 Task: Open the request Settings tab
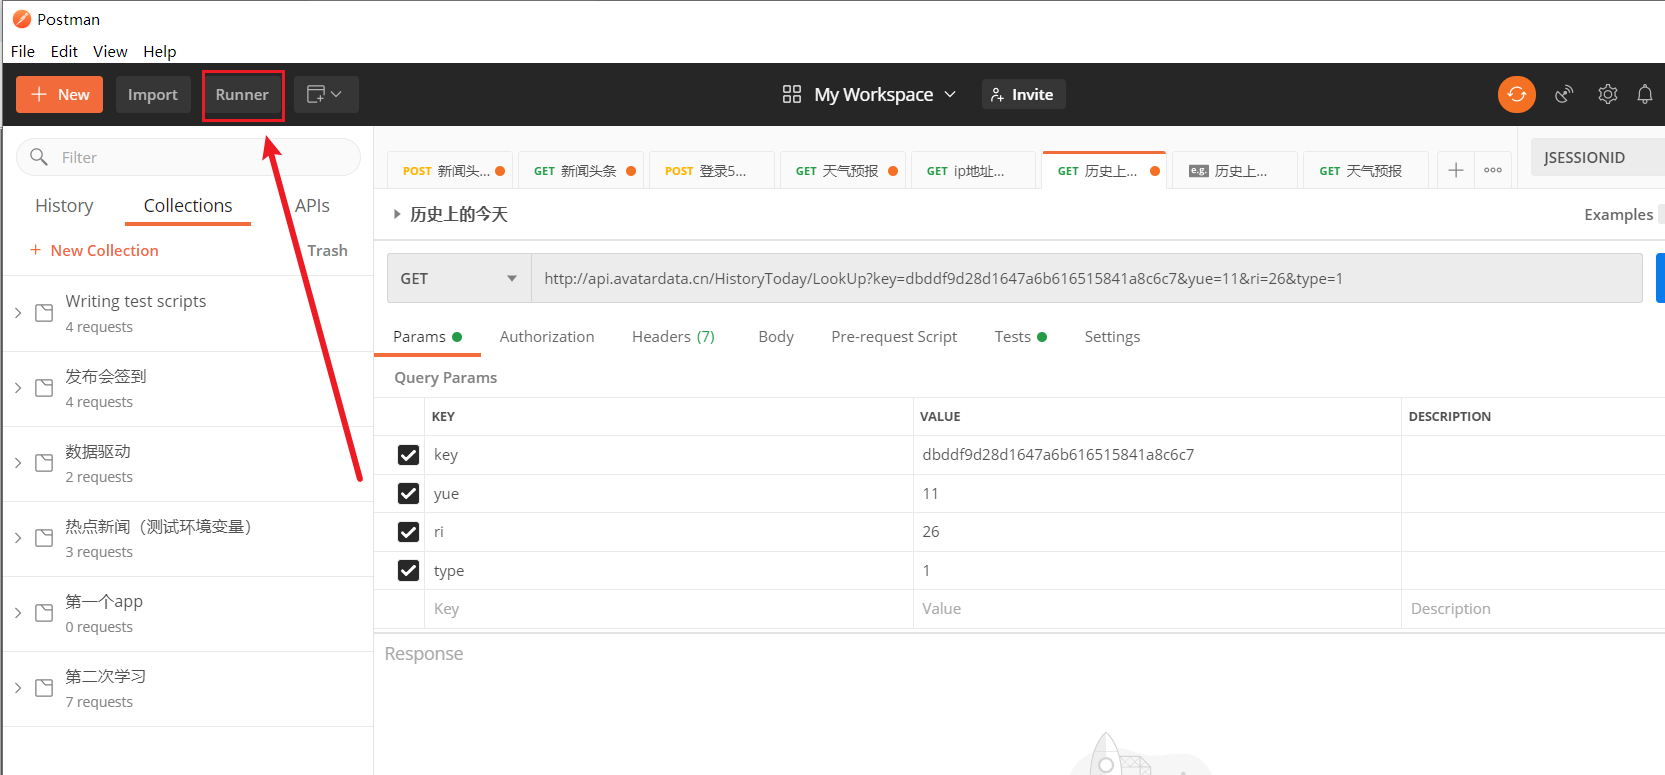(x=1112, y=337)
